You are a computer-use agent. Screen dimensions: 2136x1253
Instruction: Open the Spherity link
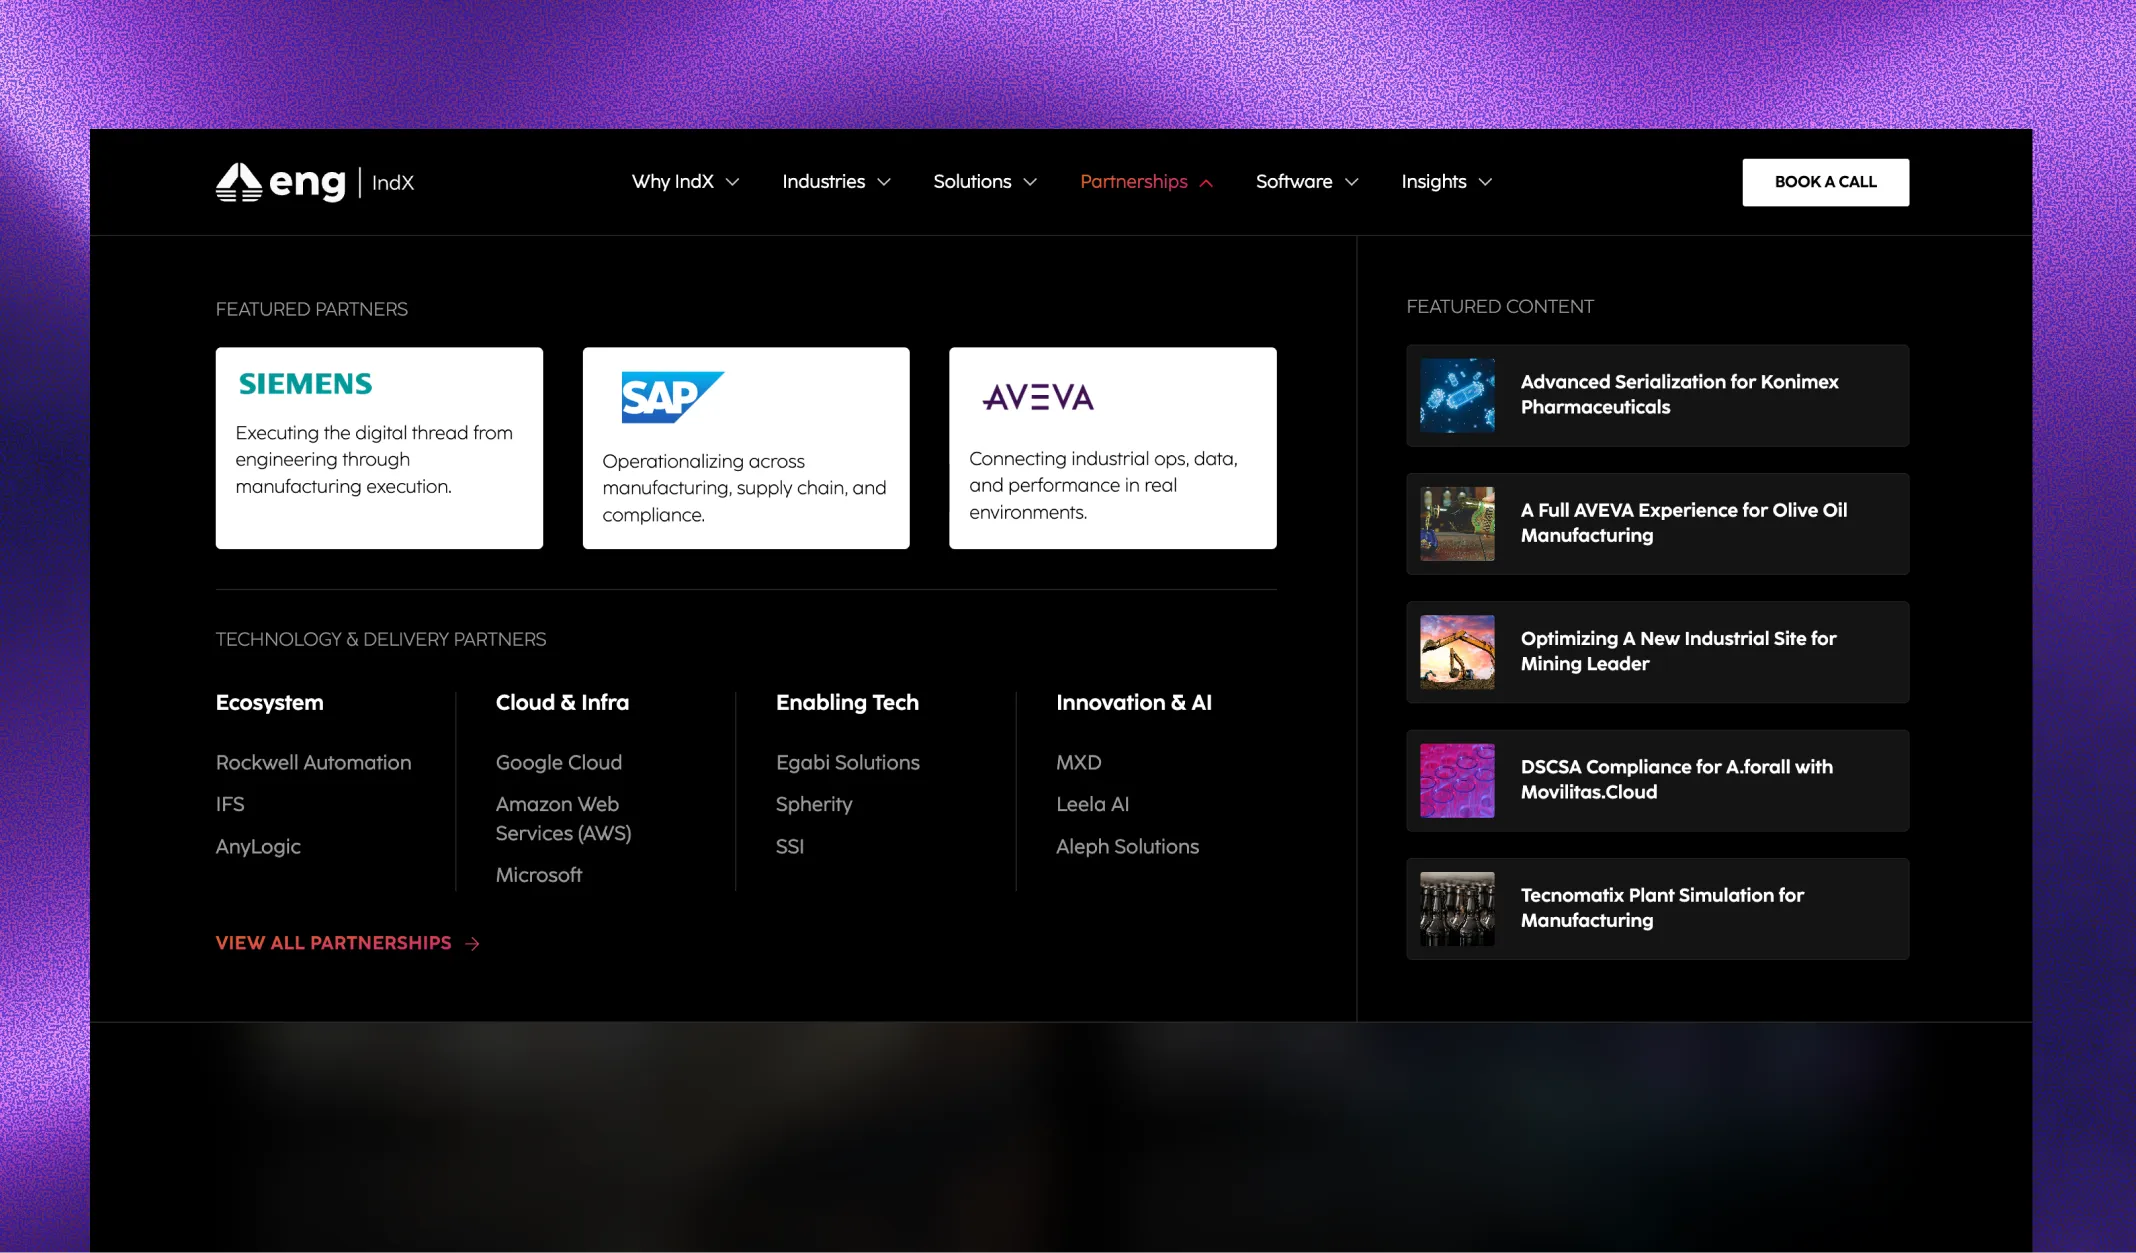pos(814,804)
